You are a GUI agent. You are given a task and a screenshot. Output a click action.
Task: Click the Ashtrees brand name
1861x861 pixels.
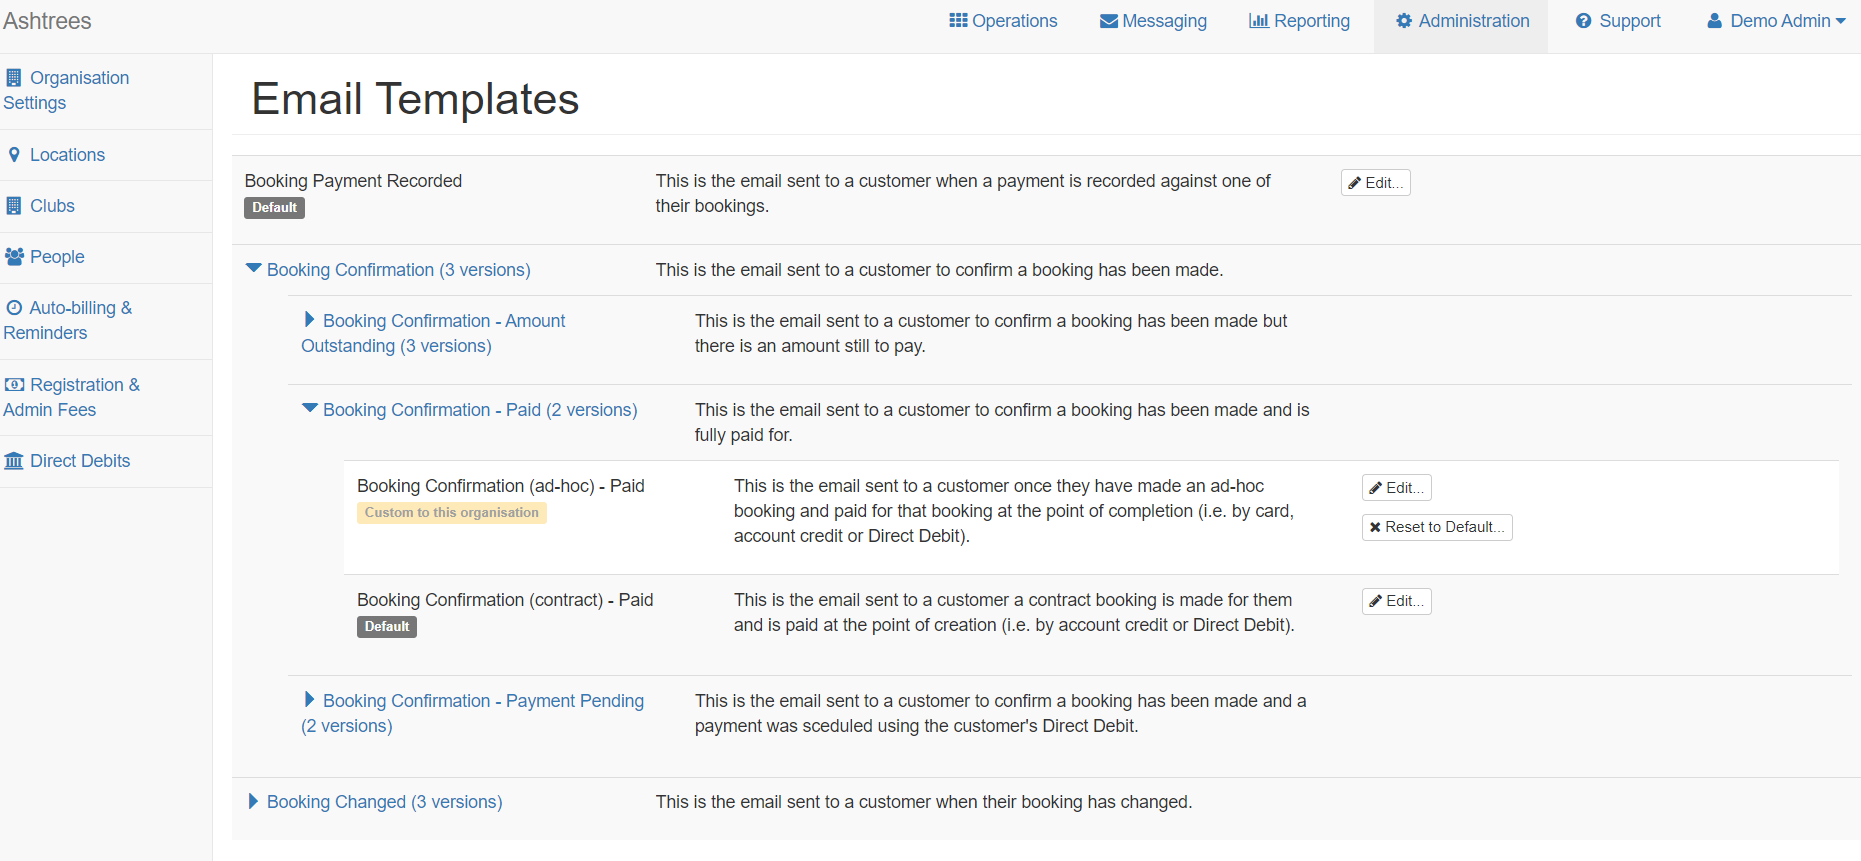[47, 21]
